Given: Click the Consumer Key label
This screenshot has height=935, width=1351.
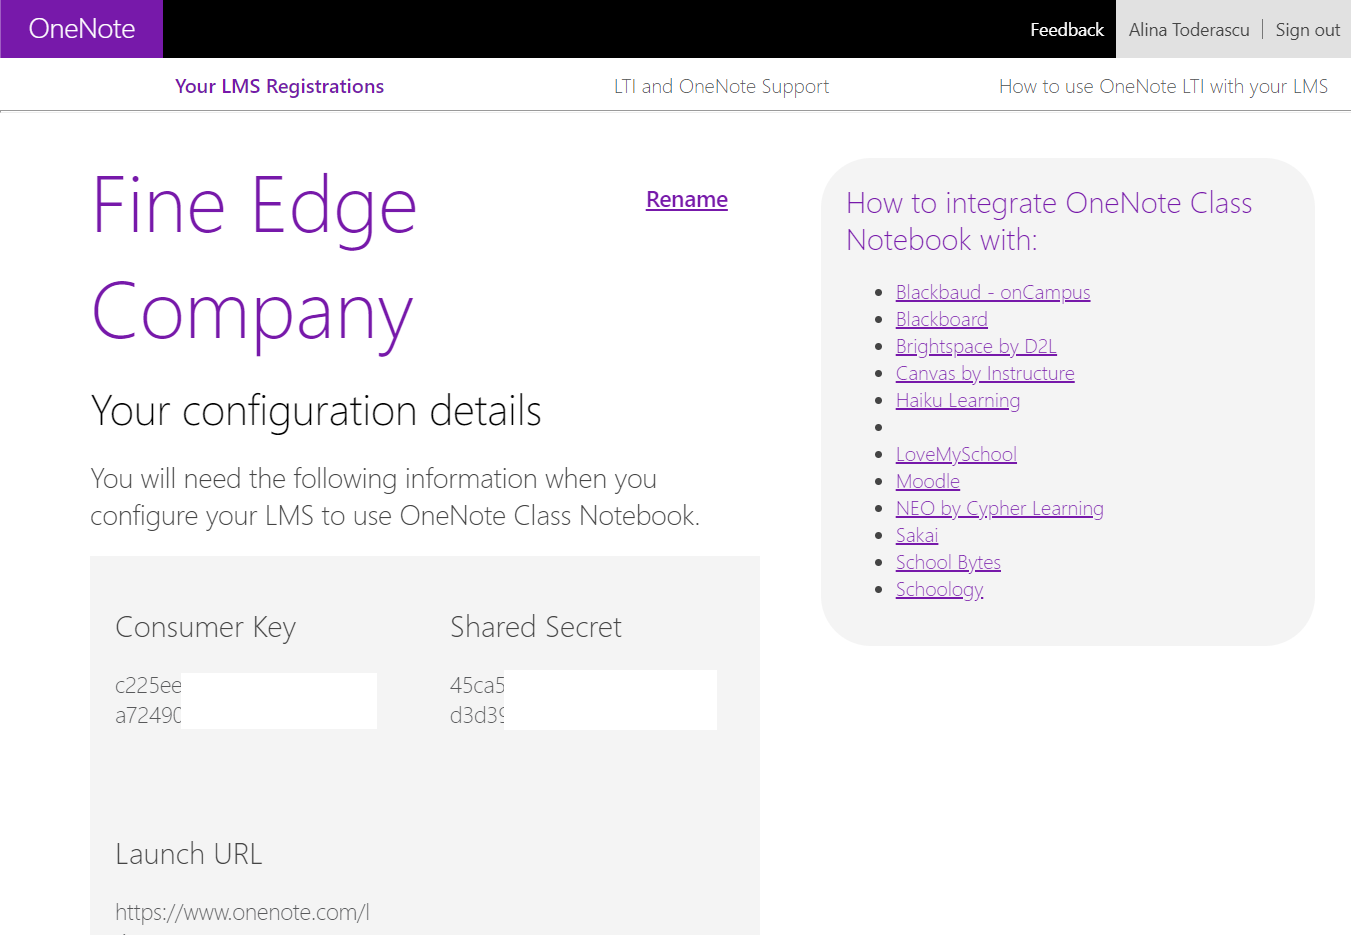Looking at the screenshot, I should (x=206, y=627).
